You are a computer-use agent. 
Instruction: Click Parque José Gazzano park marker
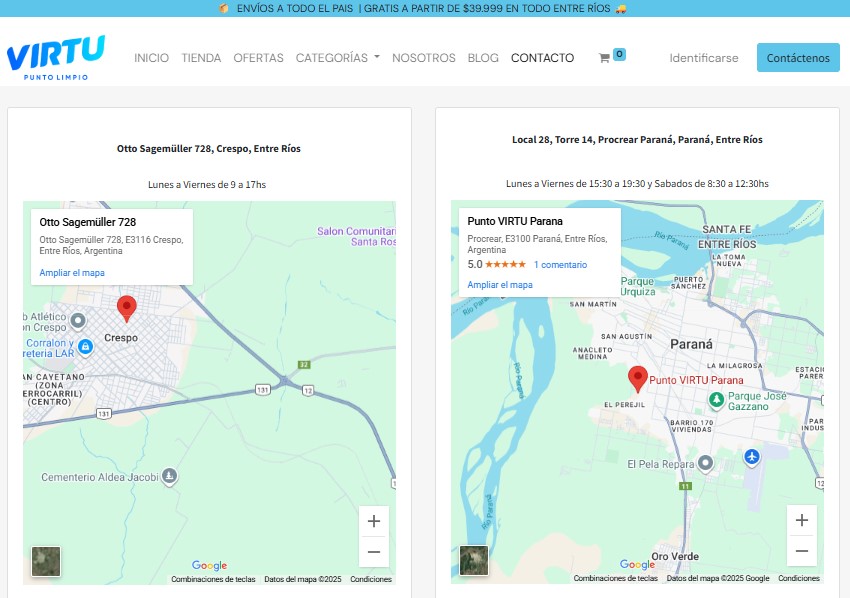point(716,400)
